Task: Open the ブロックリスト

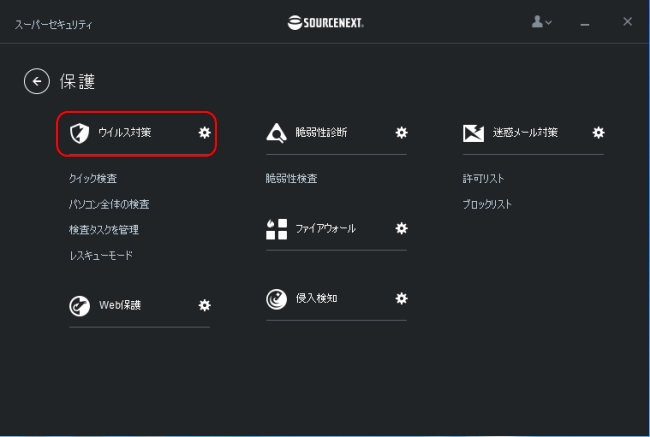Action: (487, 204)
